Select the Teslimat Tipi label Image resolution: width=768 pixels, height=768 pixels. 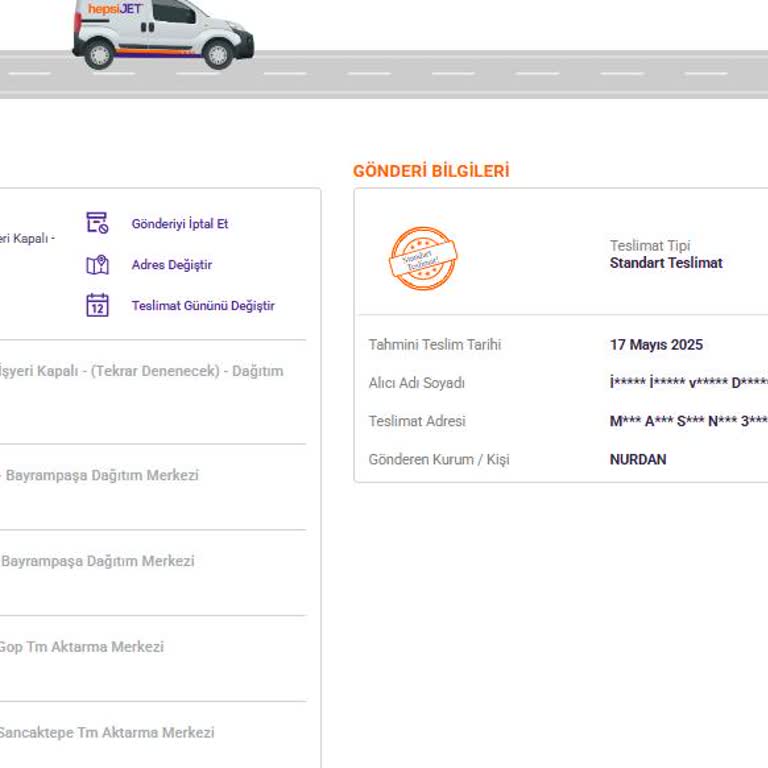(x=650, y=245)
